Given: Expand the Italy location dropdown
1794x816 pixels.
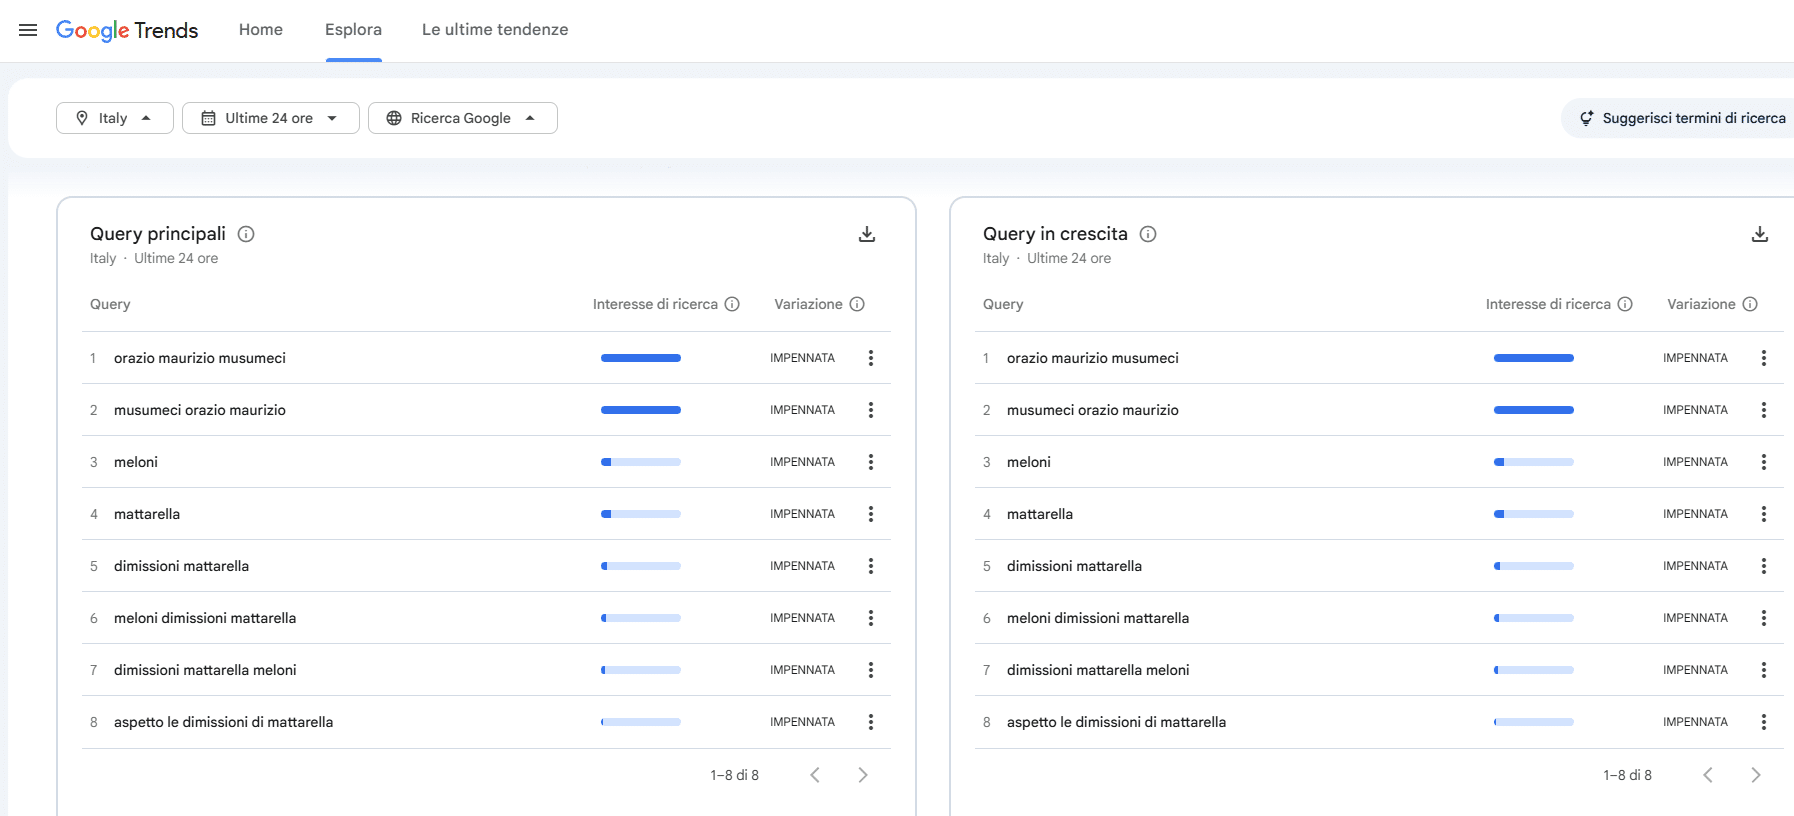Looking at the screenshot, I should click(114, 118).
